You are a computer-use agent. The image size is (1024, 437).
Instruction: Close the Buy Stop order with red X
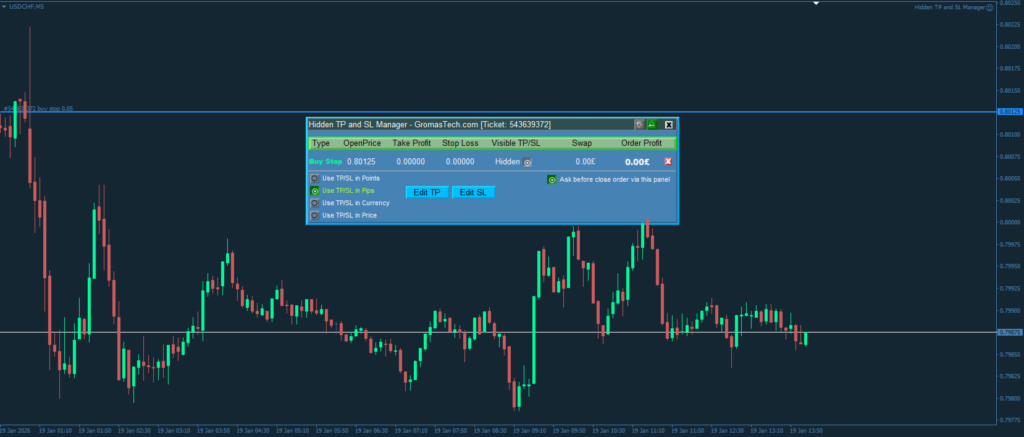click(x=668, y=161)
